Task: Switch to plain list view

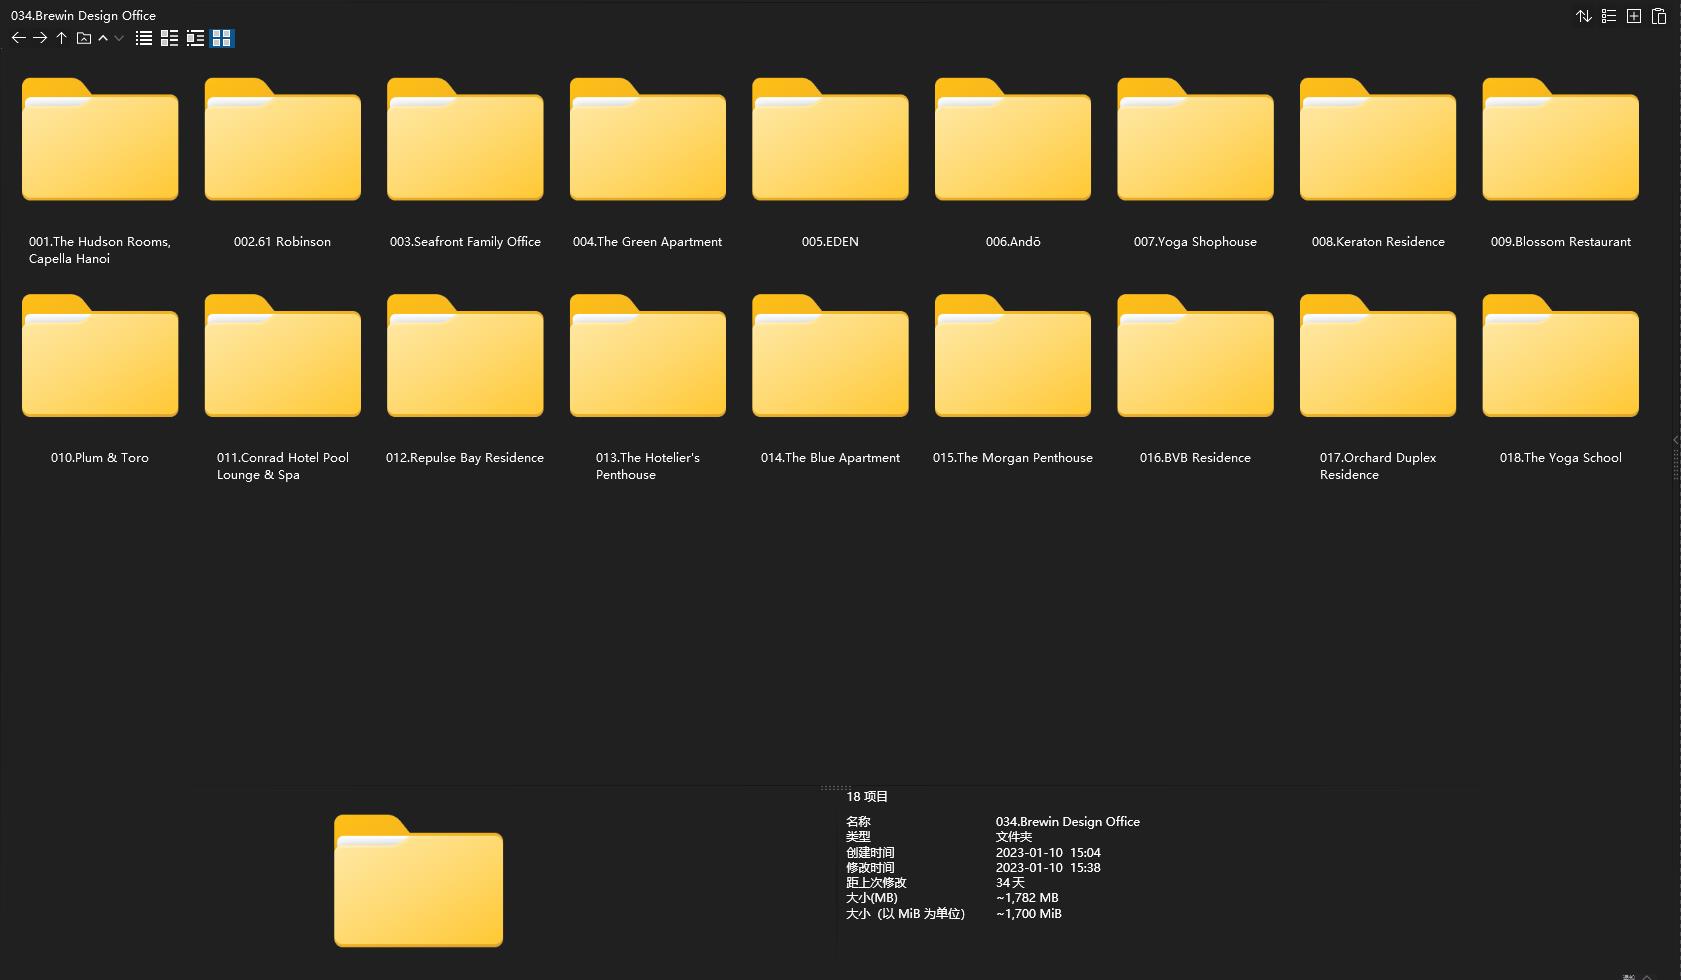Action: [x=144, y=38]
